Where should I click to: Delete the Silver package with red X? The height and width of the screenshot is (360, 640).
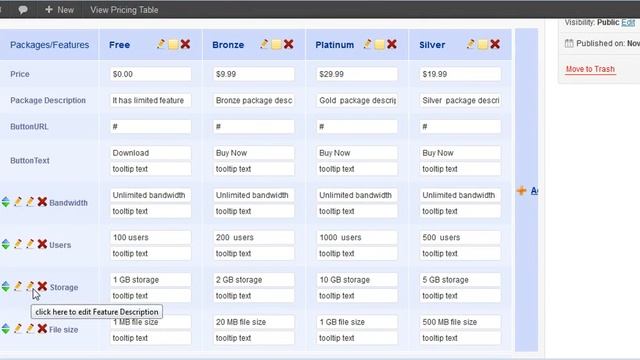pyautogui.click(x=495, y=44)
